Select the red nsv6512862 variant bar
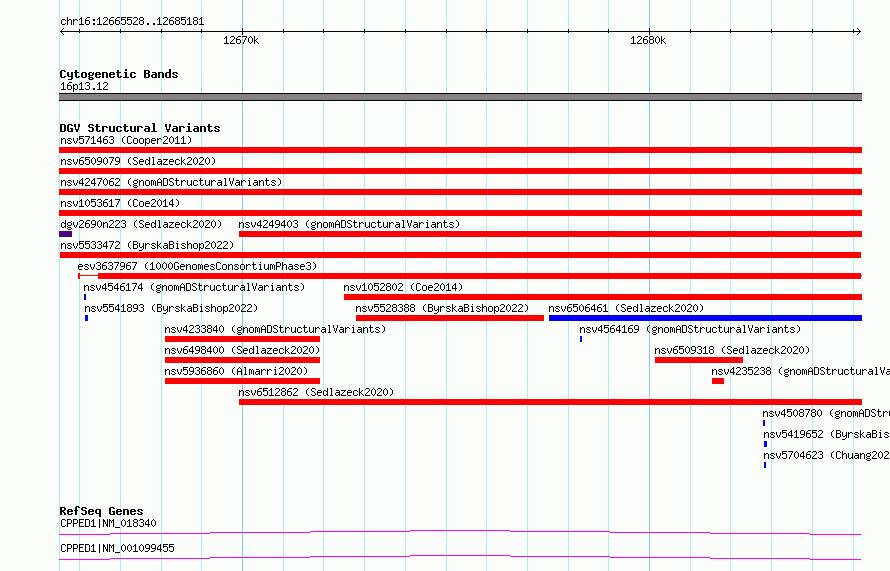 click(551, 402)
